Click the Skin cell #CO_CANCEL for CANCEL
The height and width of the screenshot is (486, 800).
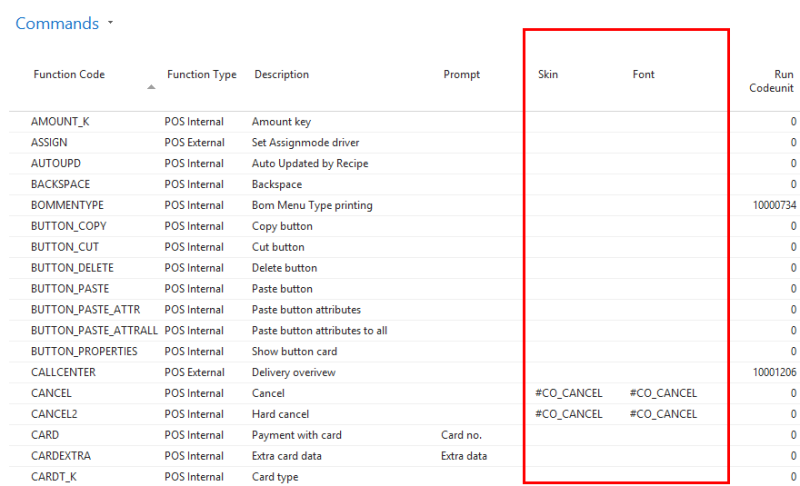pyautogui.click(x=568, y=394)
